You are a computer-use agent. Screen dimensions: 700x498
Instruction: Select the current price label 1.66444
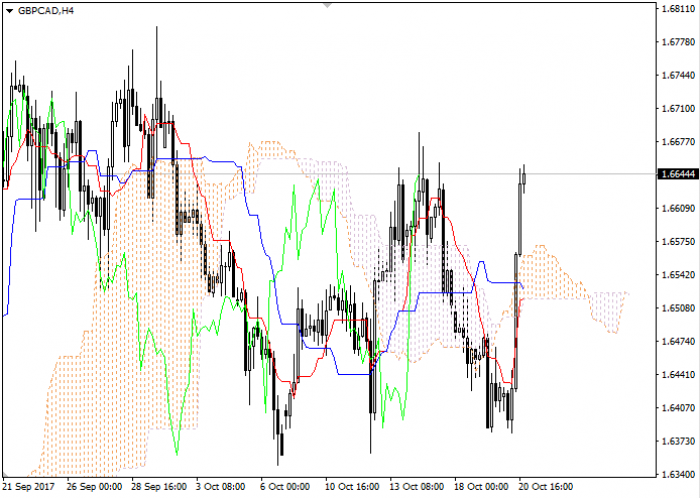click(678, 174)
